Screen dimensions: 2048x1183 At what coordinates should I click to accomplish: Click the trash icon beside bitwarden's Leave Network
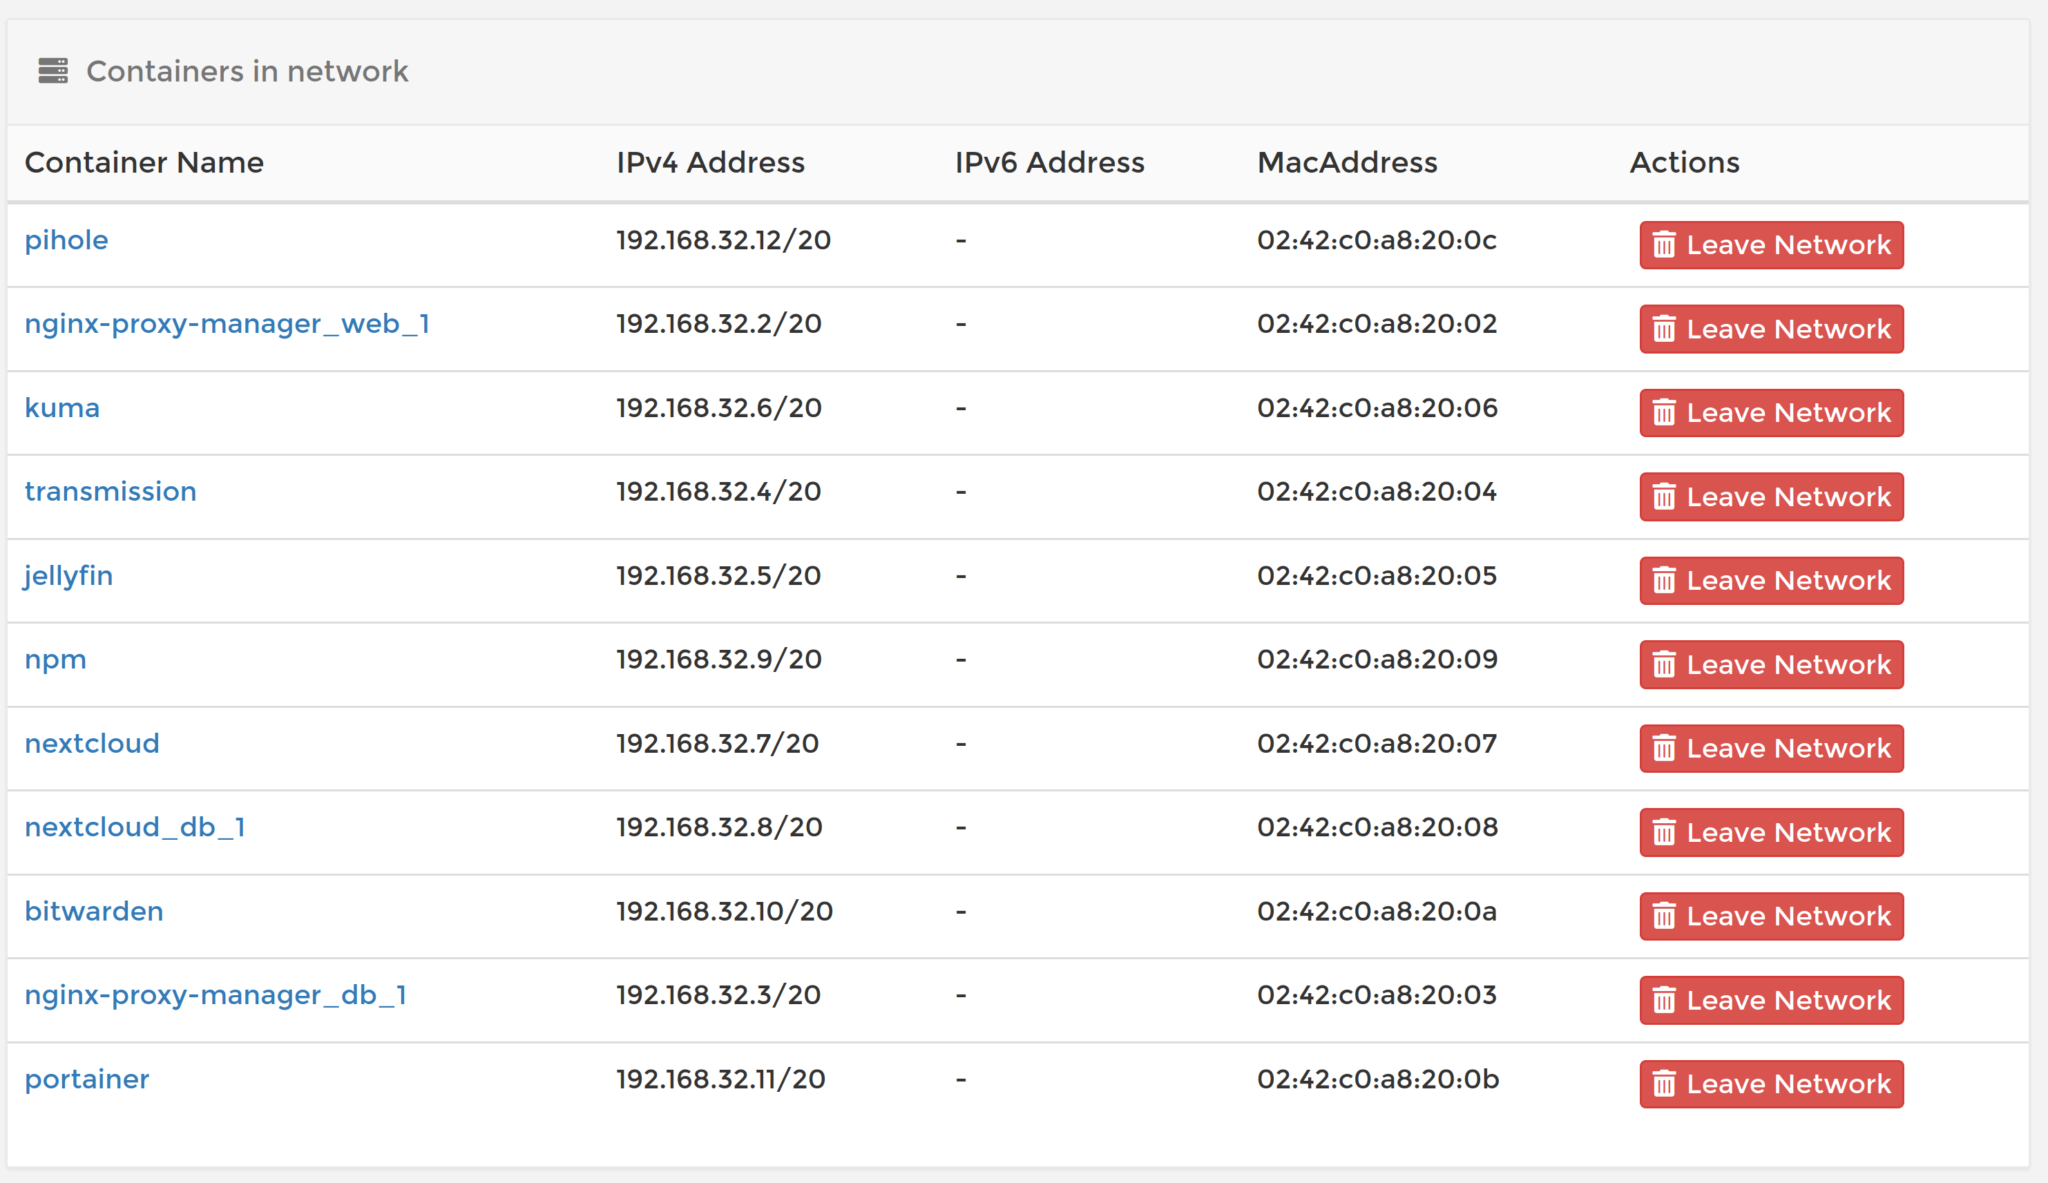coord(1663,916)
